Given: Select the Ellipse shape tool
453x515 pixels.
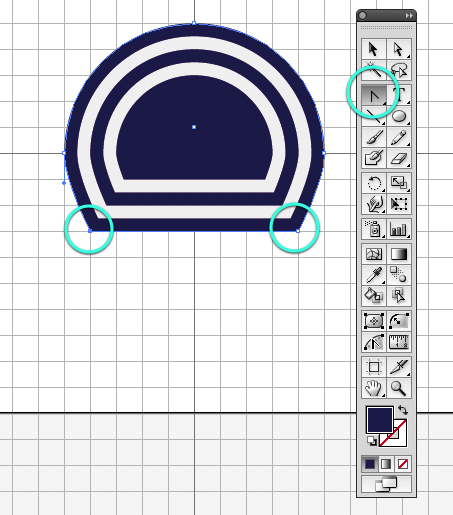Looking at the screenshot, I should (x=399, y=116).
